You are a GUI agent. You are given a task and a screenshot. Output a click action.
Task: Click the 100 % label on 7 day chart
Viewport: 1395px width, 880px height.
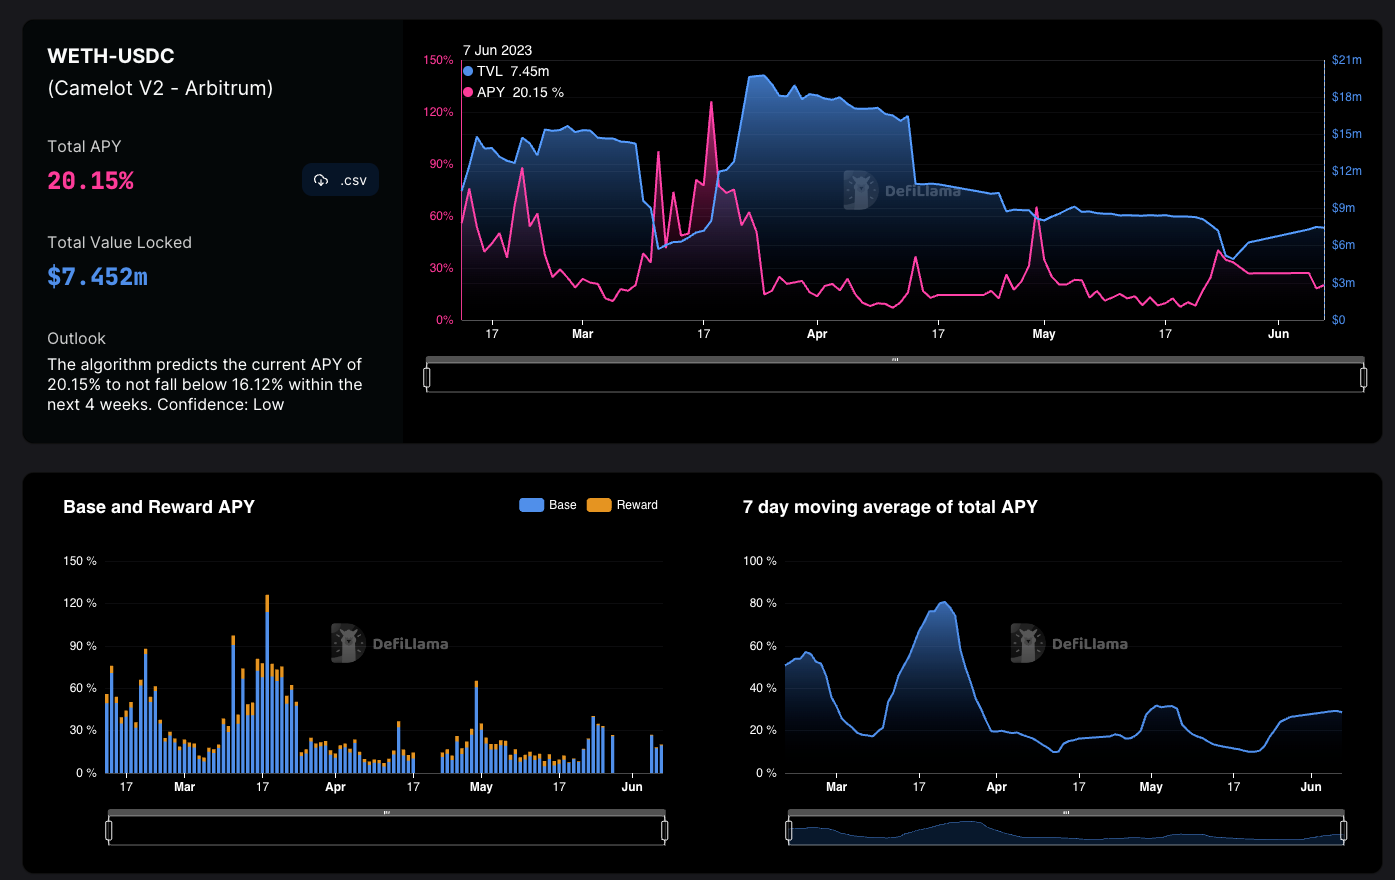pyautogui.click(x=760, y=561)
